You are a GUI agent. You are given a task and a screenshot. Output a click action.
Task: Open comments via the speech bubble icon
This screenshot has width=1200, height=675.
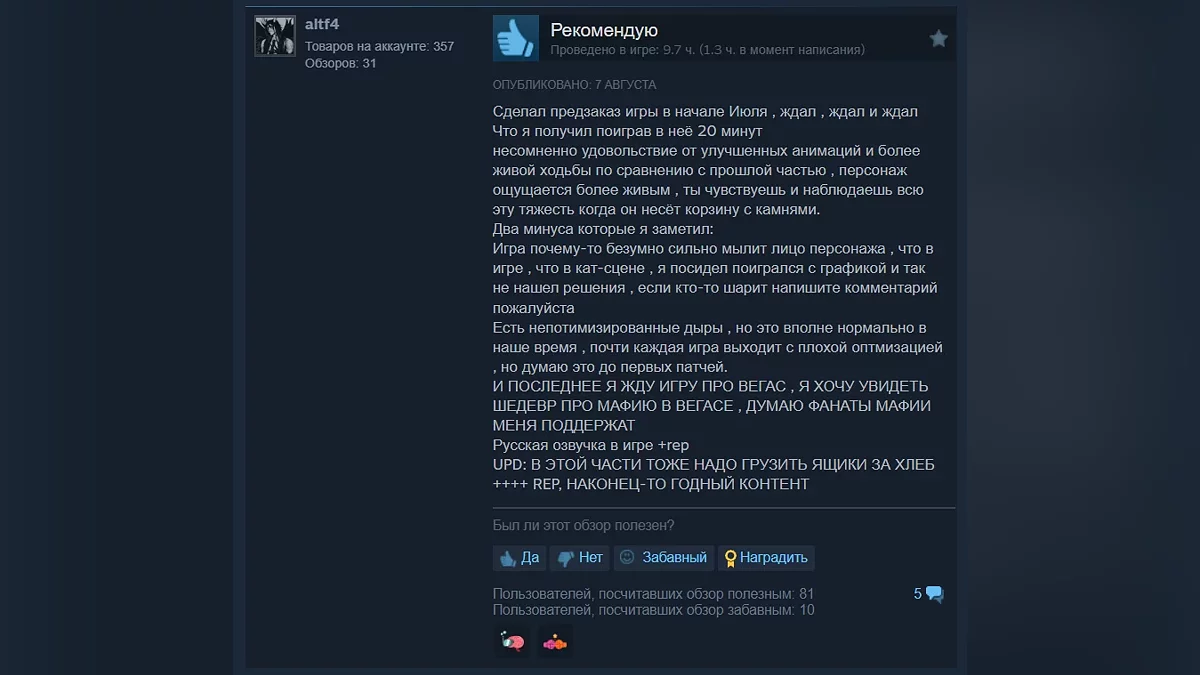(x=935, y=594)
